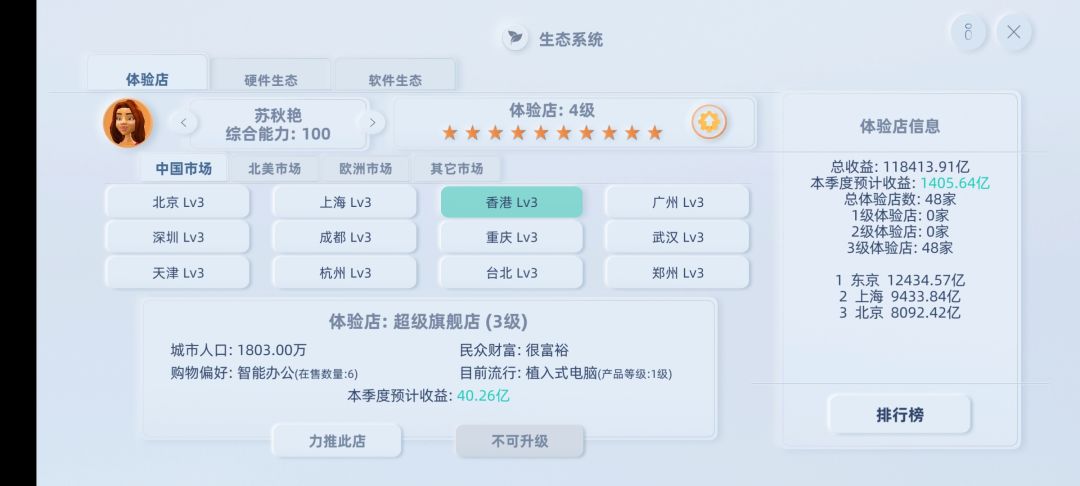Click the ten-star store rating row
1080x486 pixels.
coord(552,133)
